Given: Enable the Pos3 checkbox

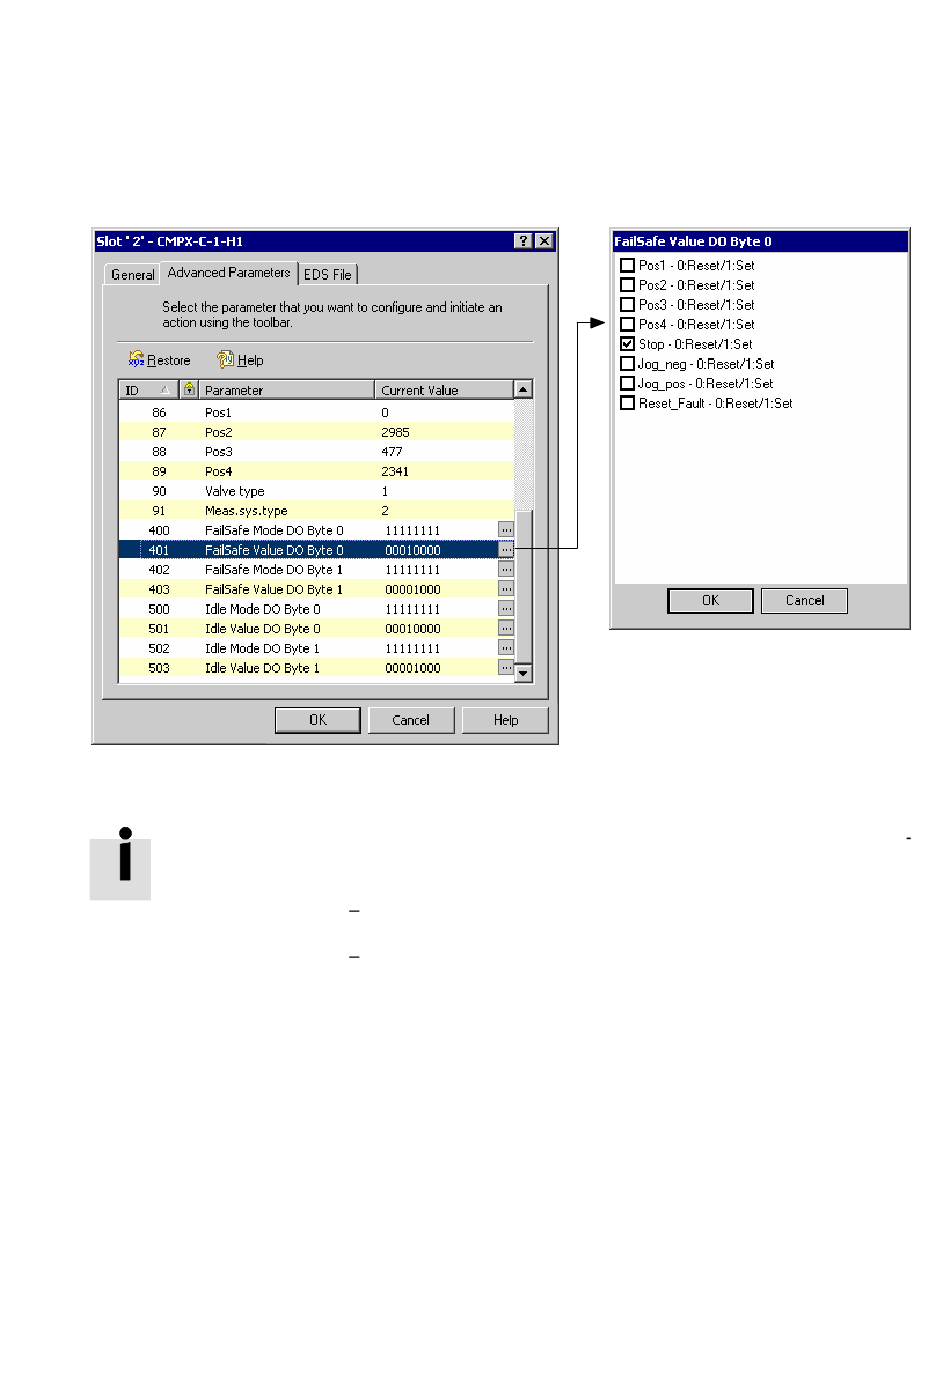Looking at the screenshot, I should pos(628,304).
